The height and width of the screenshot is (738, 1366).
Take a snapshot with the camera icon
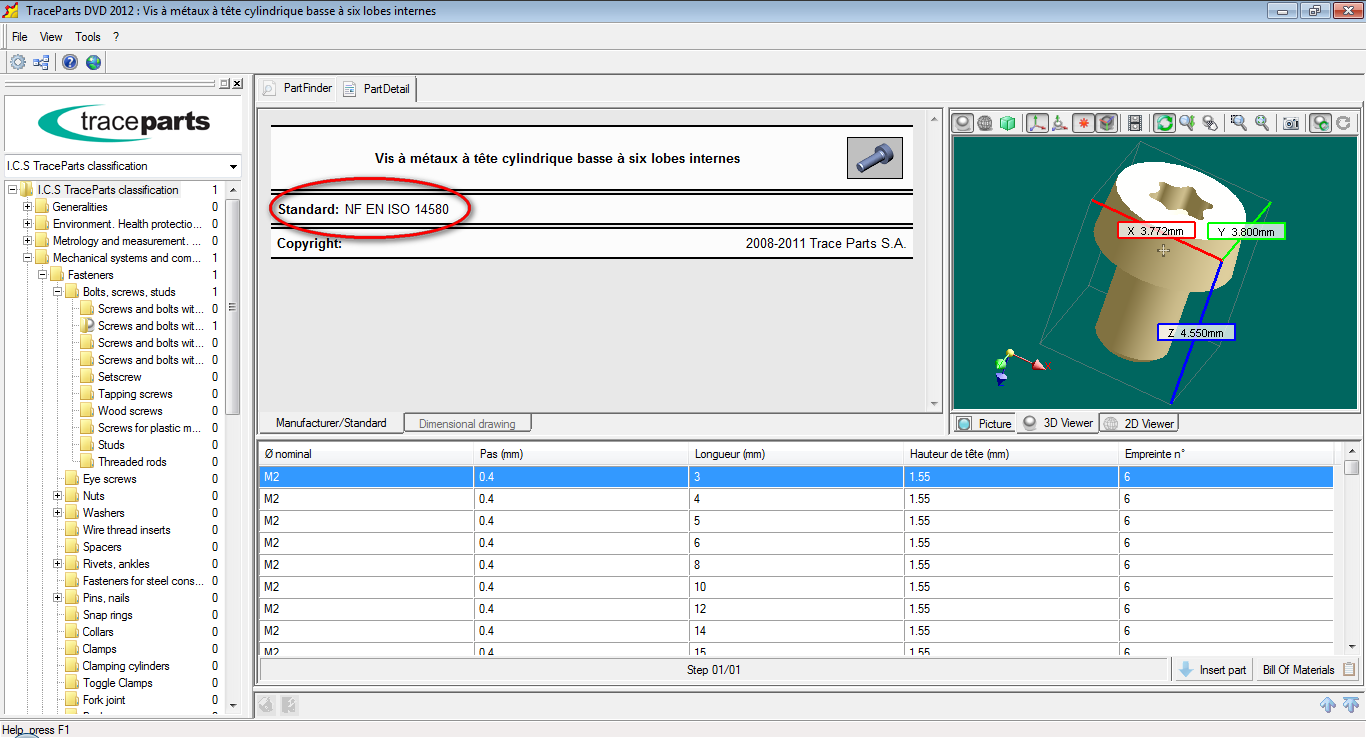(1291, 123)
